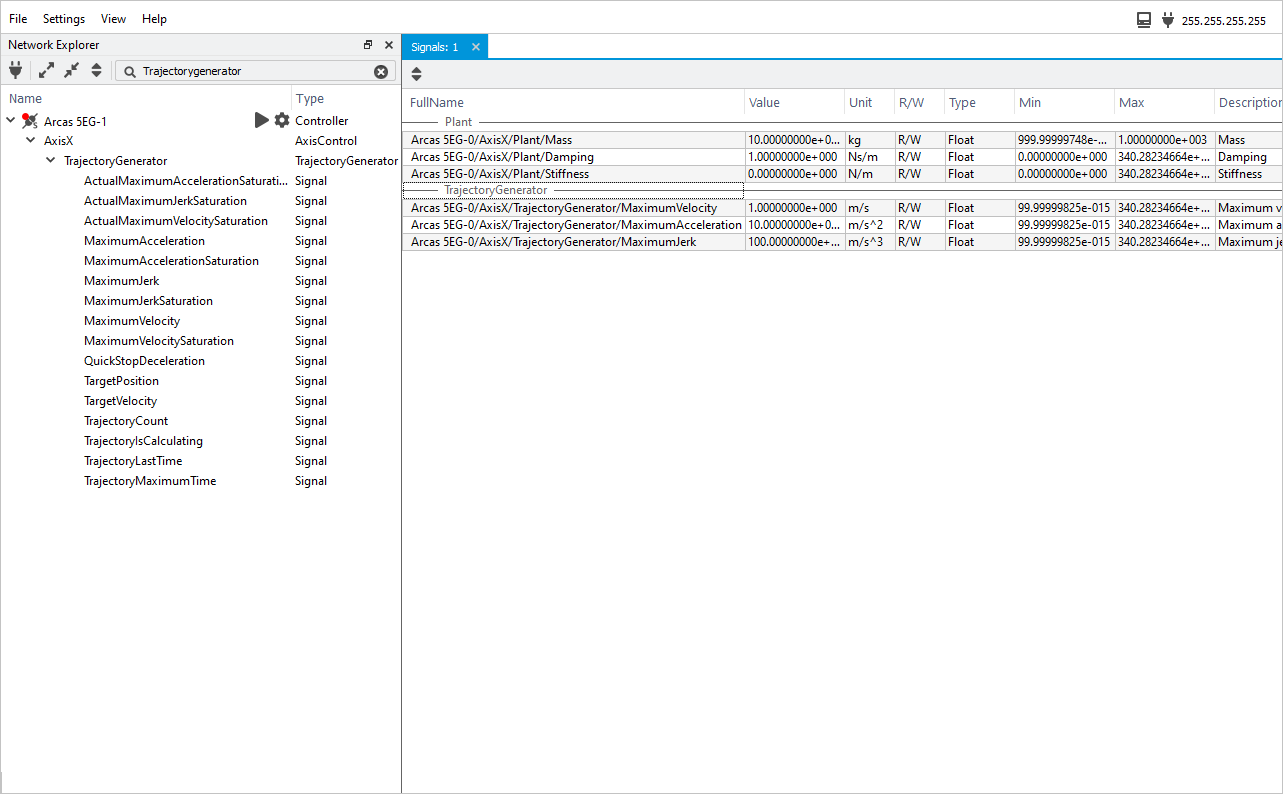Screen dimensions: 1283x794
Task: Float the Network Explorer panel
Action: tap(368, 45)
